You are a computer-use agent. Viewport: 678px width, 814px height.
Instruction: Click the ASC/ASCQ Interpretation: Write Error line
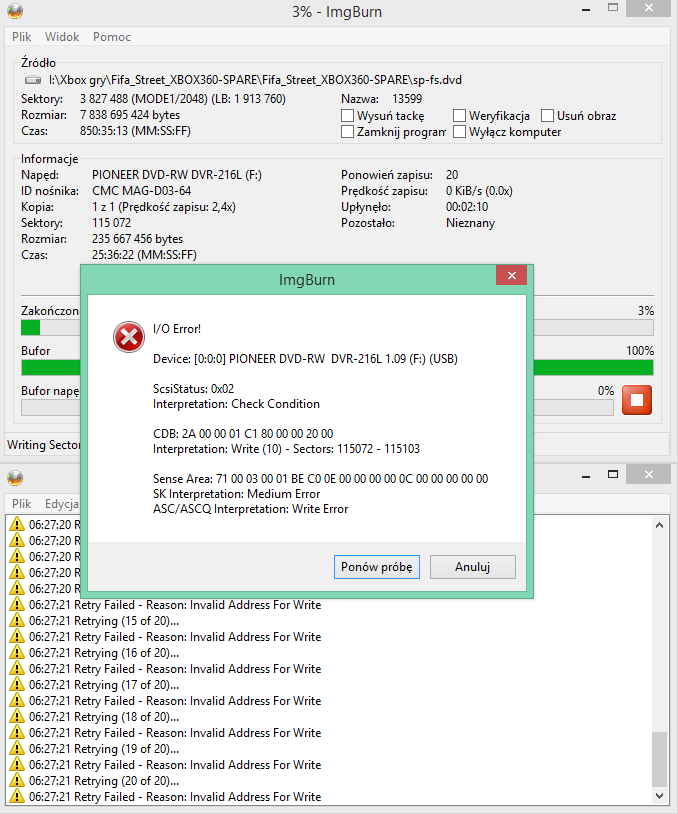pos(250,509)
